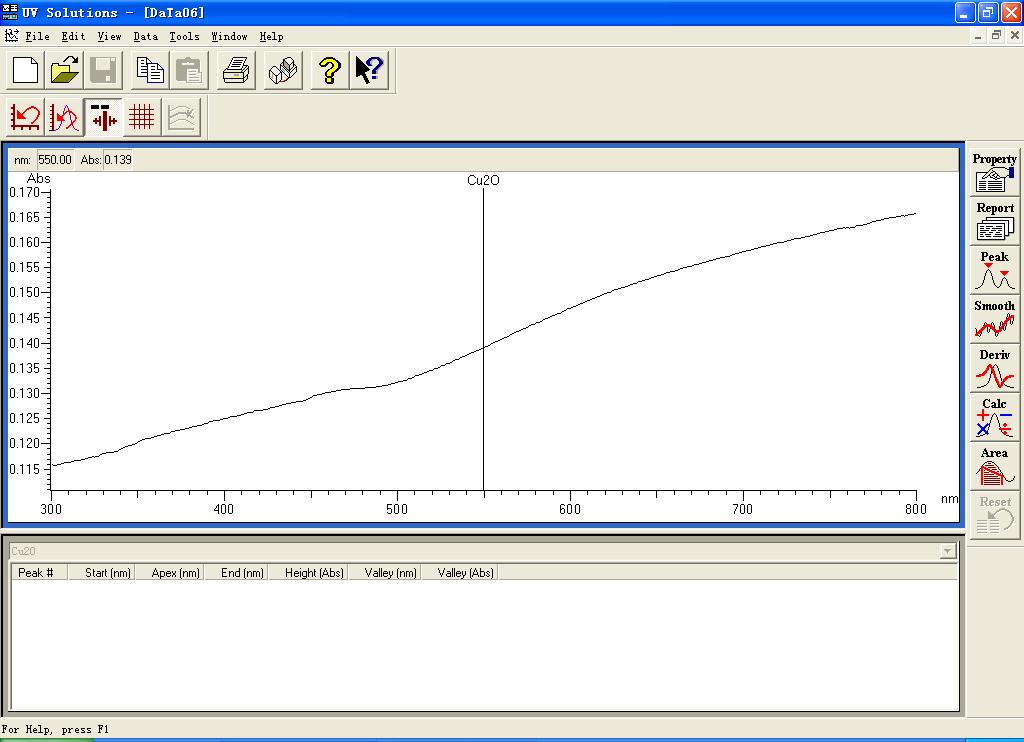
Task: Click the Apex (nm) column header
Action: pos(170,573)
